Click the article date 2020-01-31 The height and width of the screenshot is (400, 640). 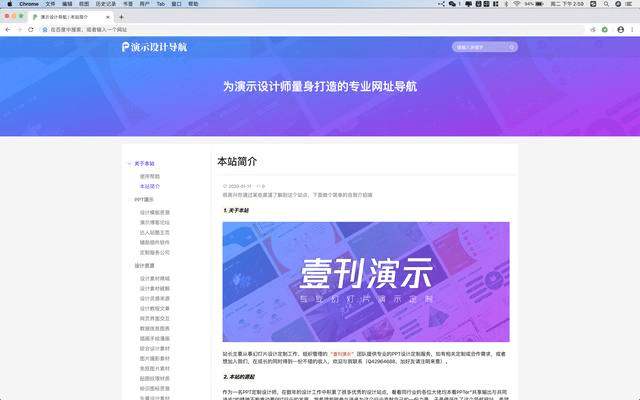coord(240,186)
